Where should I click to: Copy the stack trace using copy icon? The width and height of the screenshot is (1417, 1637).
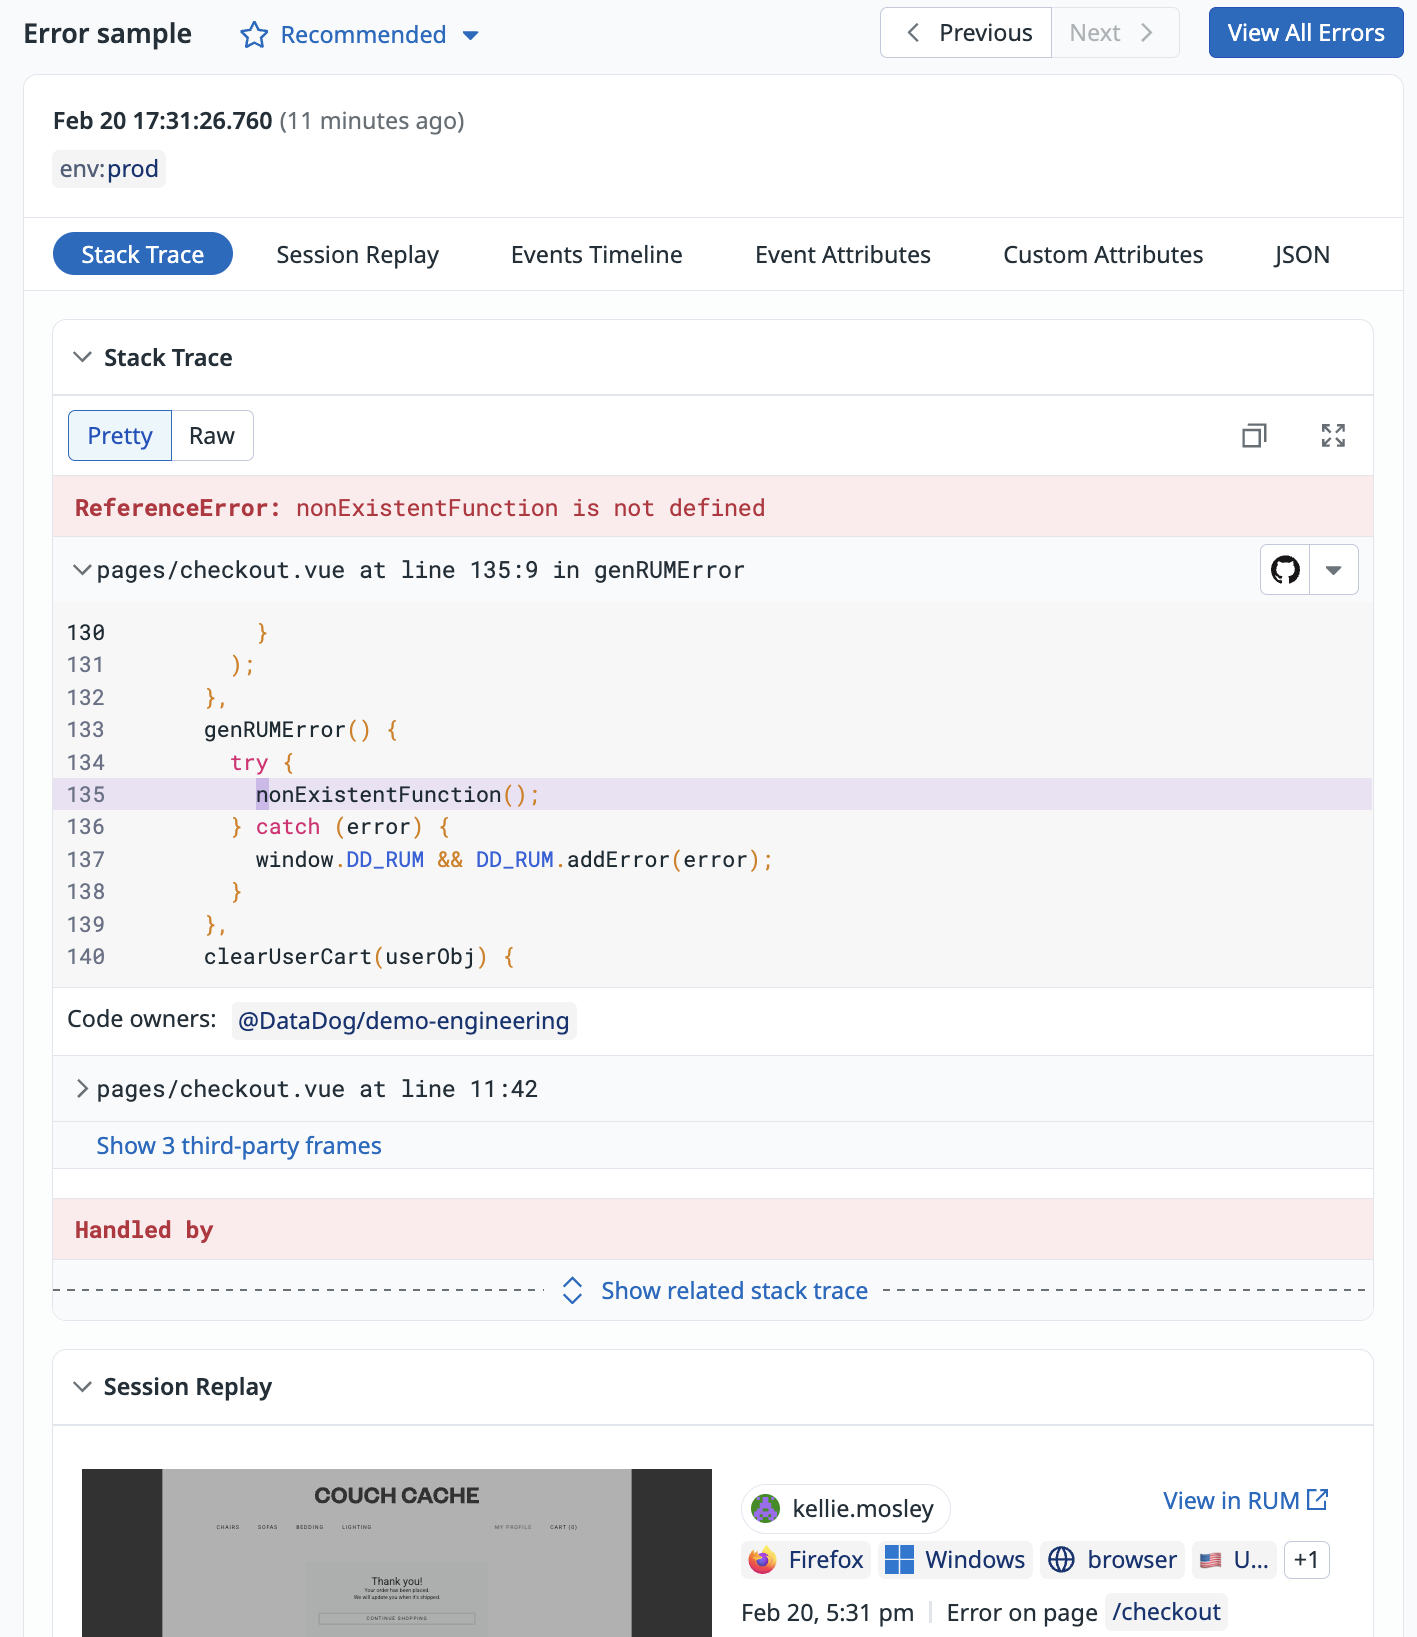tap(1254, 436)
